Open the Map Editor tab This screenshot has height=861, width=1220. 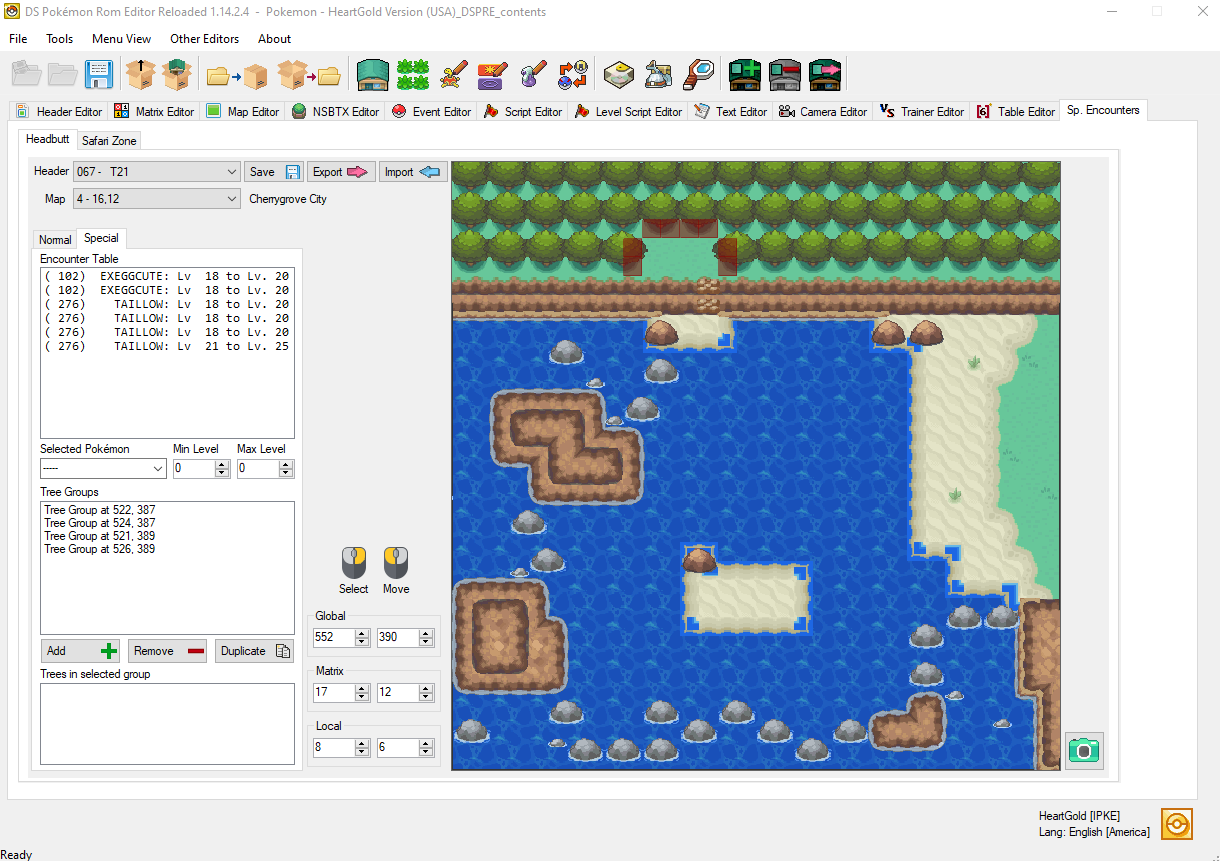tap(242, 111)
